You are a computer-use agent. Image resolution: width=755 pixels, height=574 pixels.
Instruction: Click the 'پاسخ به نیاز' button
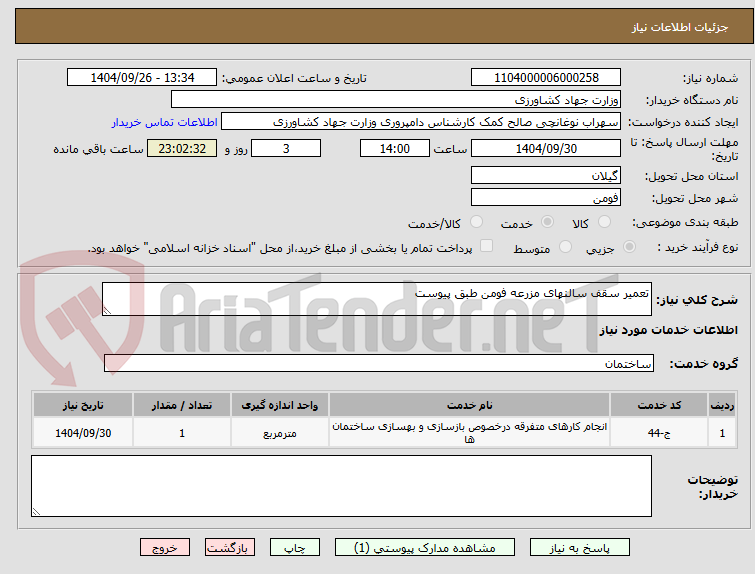pos(580,548)
